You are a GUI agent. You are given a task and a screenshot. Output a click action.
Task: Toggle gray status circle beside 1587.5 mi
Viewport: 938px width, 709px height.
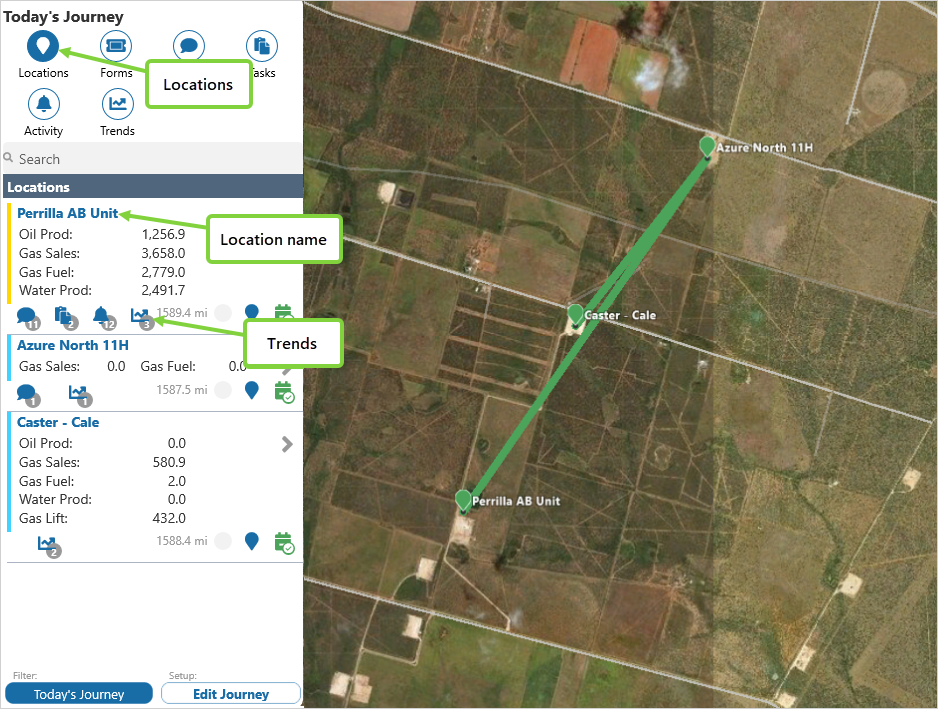223,390
